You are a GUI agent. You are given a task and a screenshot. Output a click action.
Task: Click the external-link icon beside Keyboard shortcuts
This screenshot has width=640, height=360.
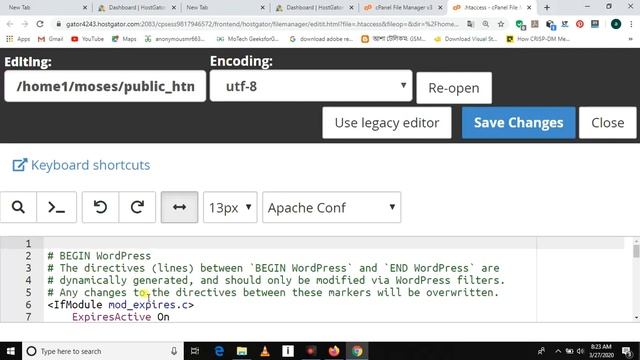pos(20,165)
